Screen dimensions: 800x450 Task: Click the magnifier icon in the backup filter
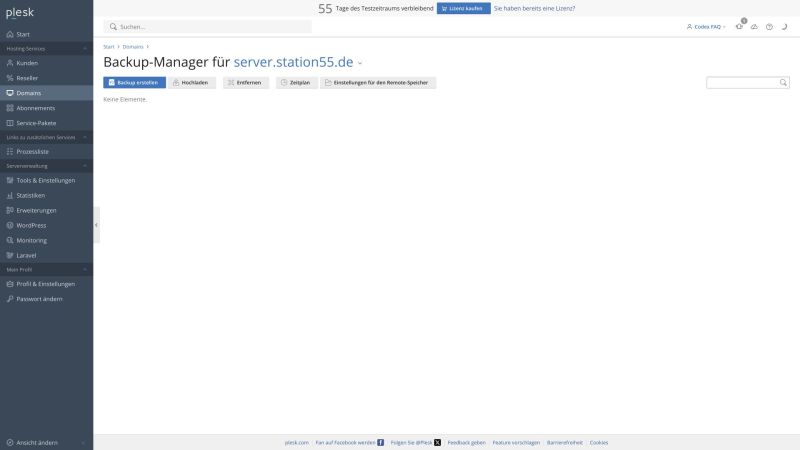[783, 83]
